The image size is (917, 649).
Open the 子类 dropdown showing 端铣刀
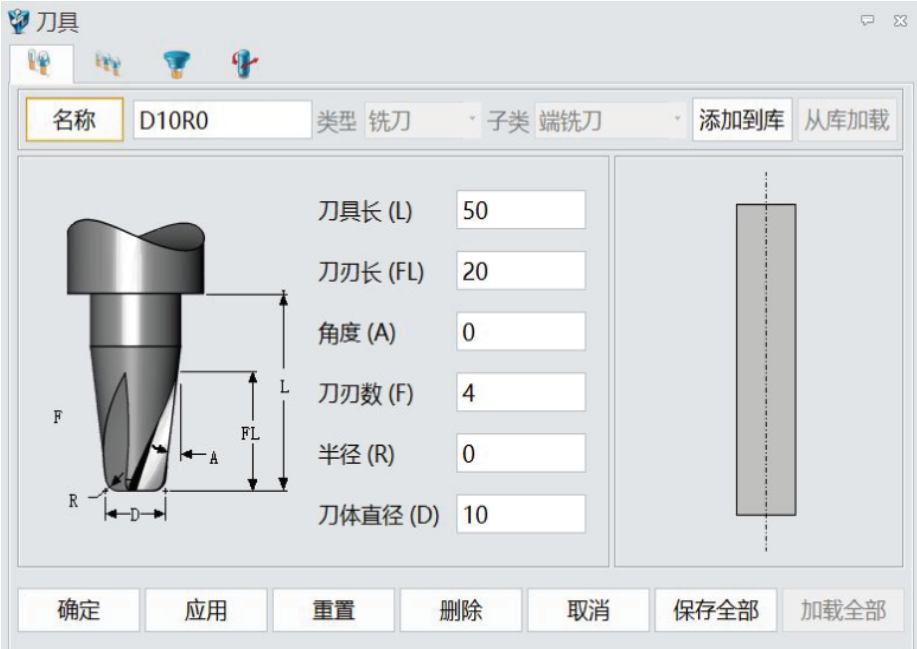point(609,121)
